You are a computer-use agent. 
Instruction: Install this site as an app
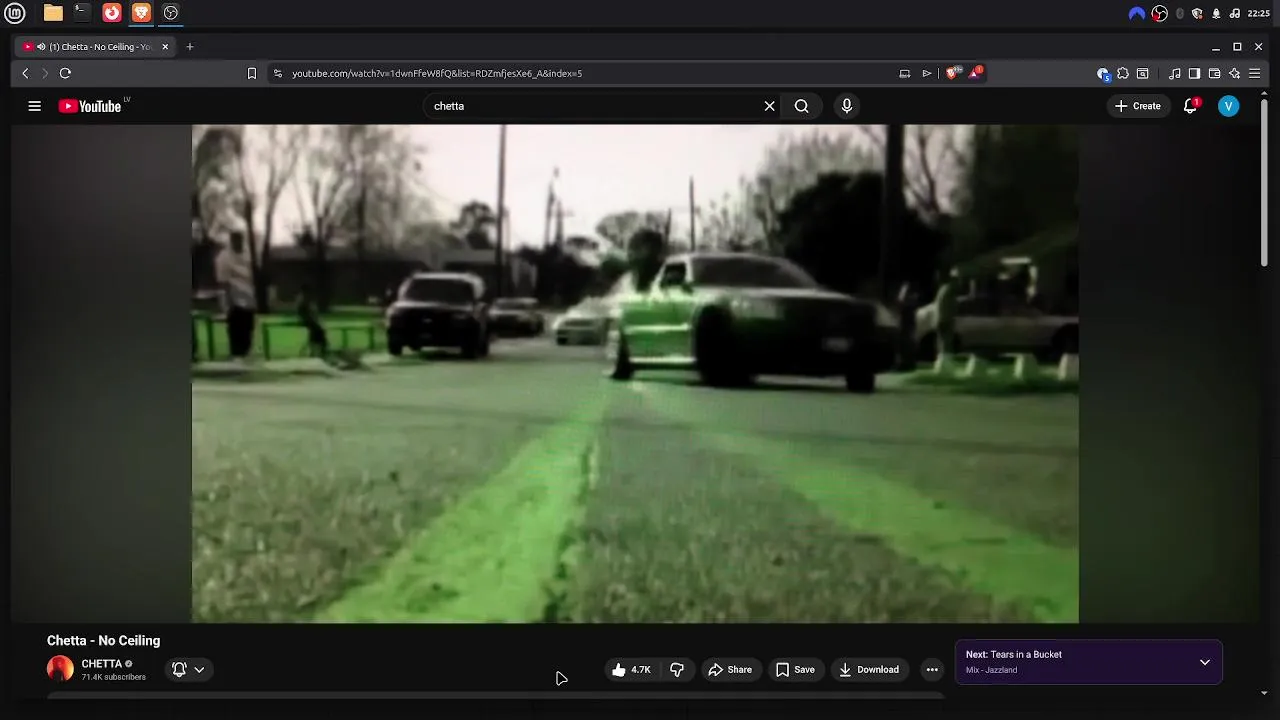click(x=905, y=73)
